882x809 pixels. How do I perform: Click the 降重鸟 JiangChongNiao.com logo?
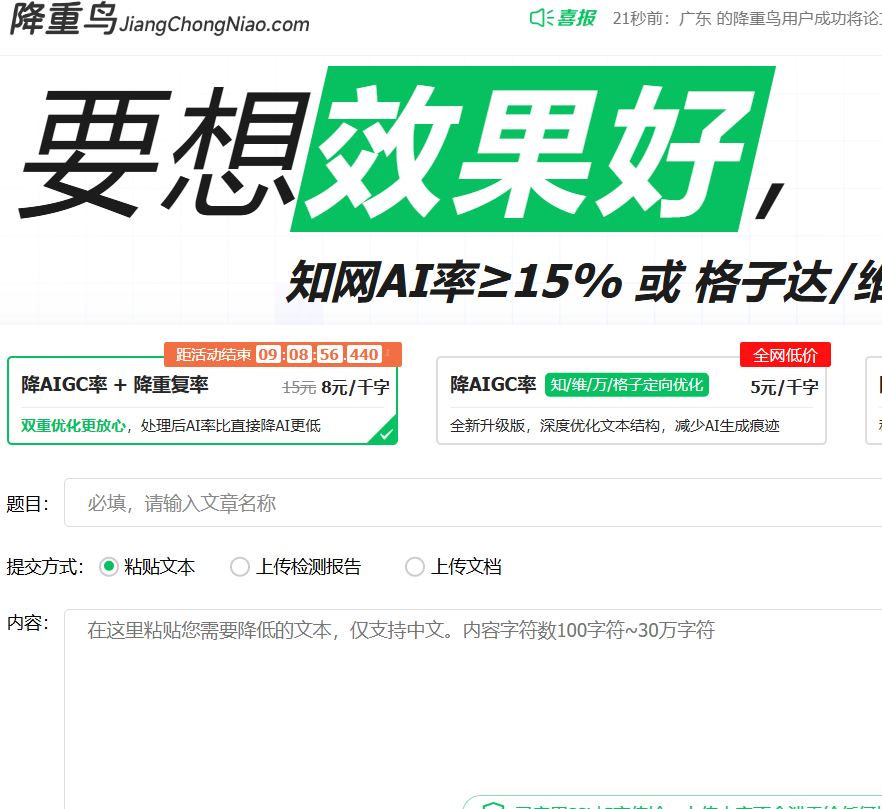click(159, 19)
